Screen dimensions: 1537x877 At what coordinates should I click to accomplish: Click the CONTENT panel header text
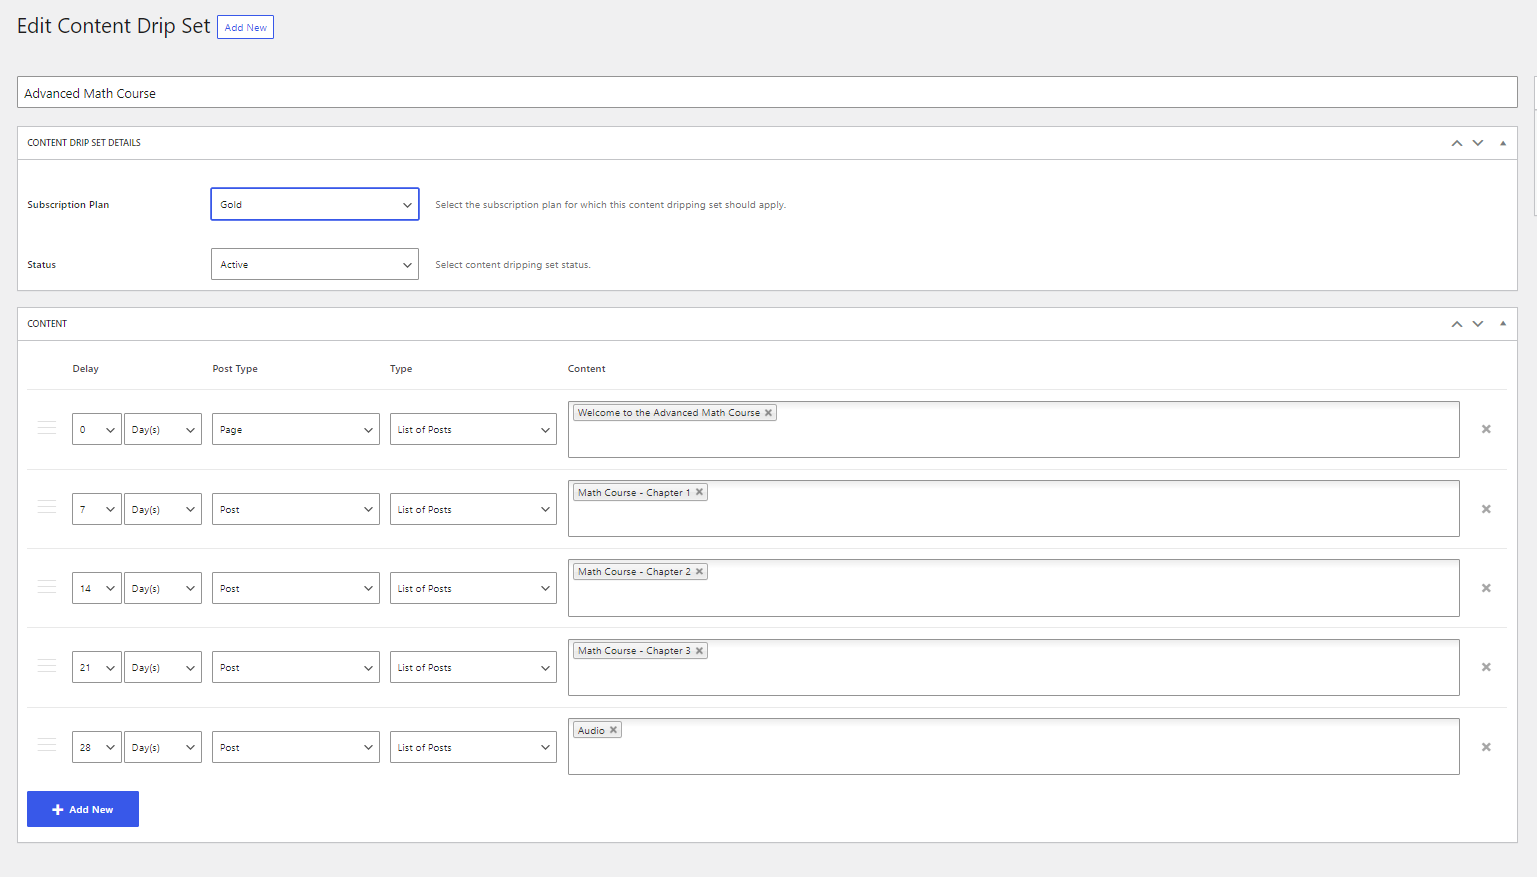[47, 324]
